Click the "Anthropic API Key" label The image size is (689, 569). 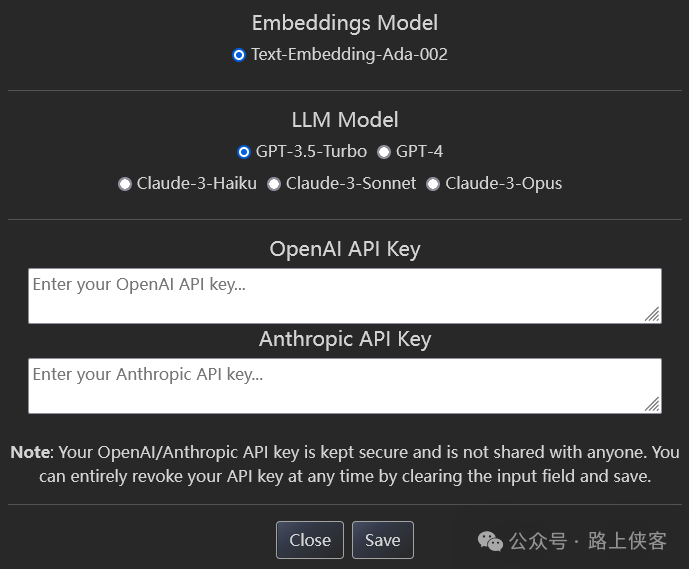[x=344, y=339]
